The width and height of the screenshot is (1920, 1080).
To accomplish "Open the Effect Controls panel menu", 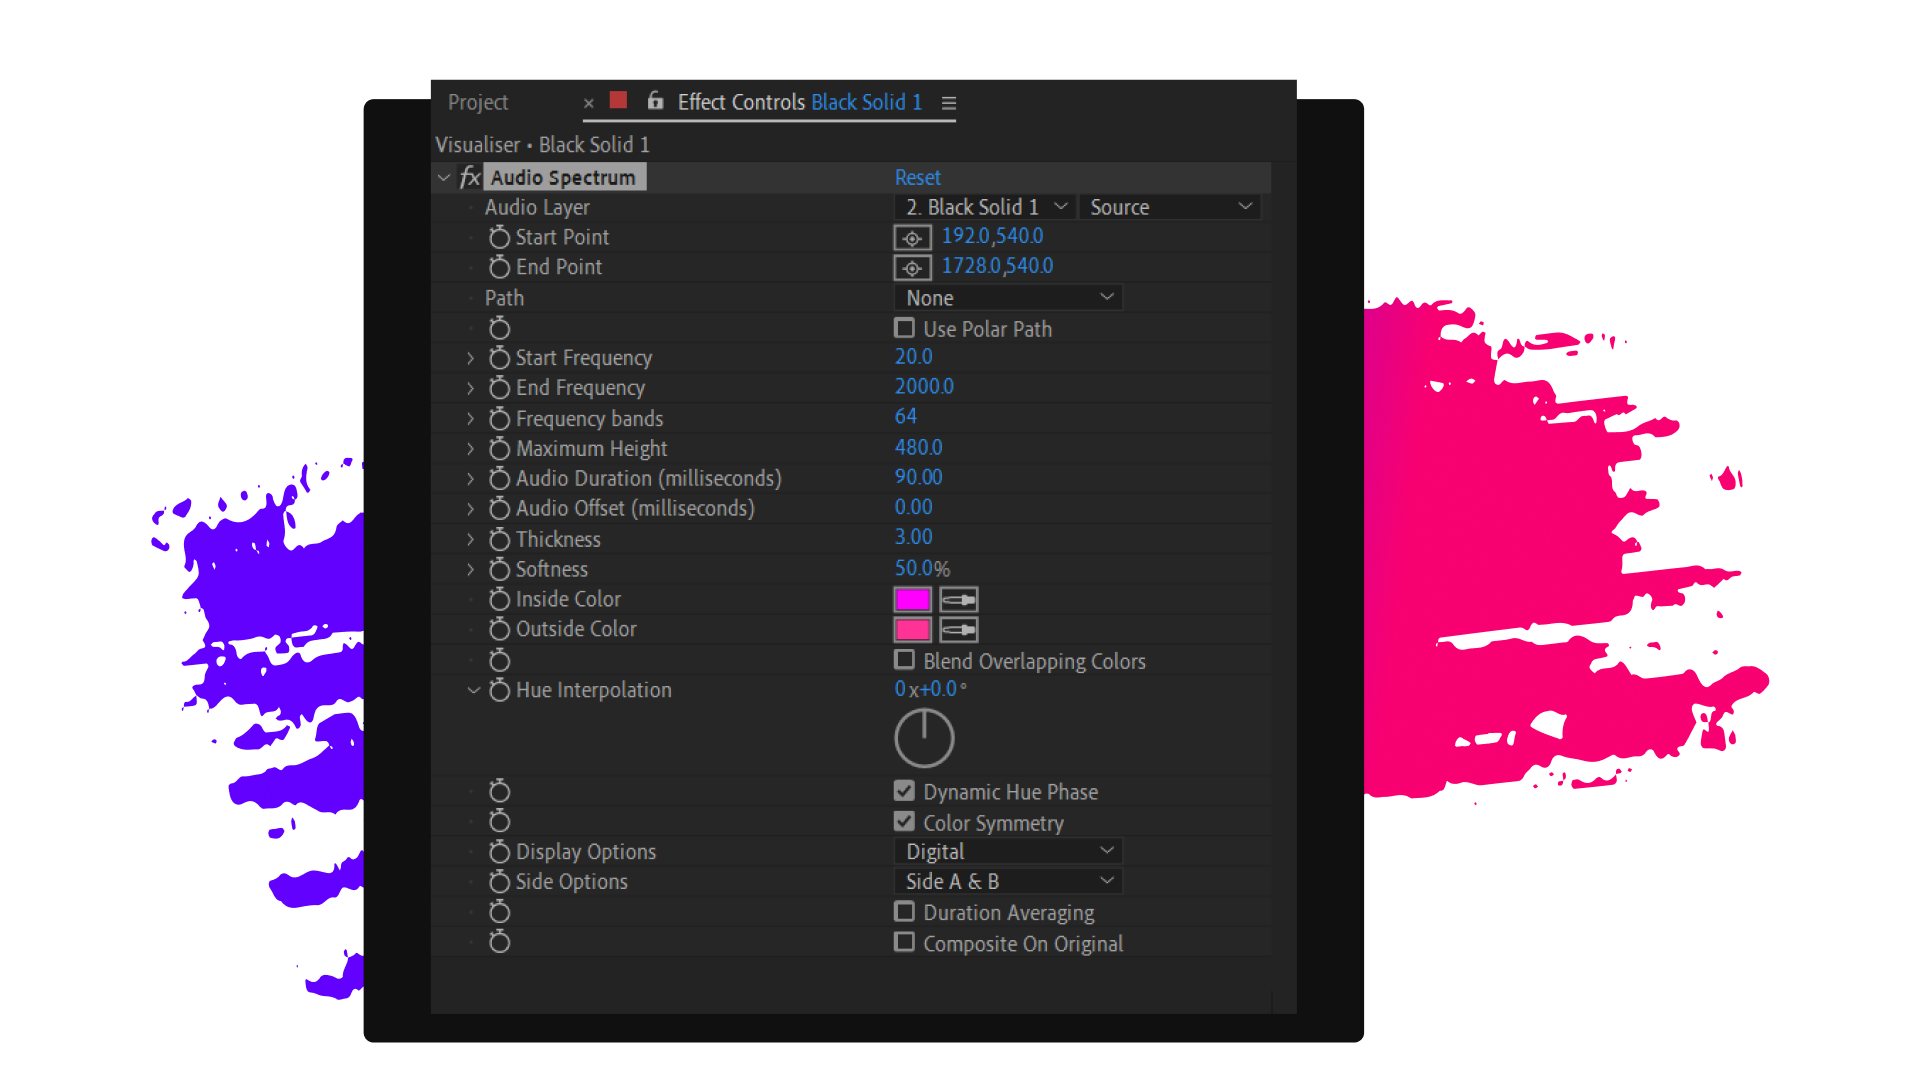I will point(949,103).
